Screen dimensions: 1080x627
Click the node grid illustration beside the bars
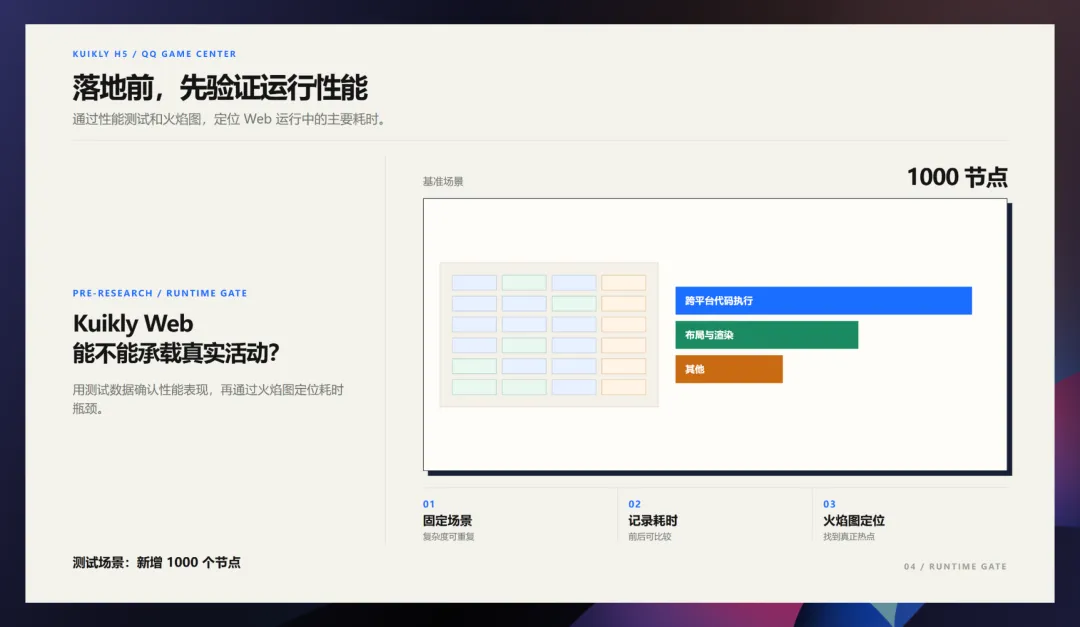click(x=549, y=335)
